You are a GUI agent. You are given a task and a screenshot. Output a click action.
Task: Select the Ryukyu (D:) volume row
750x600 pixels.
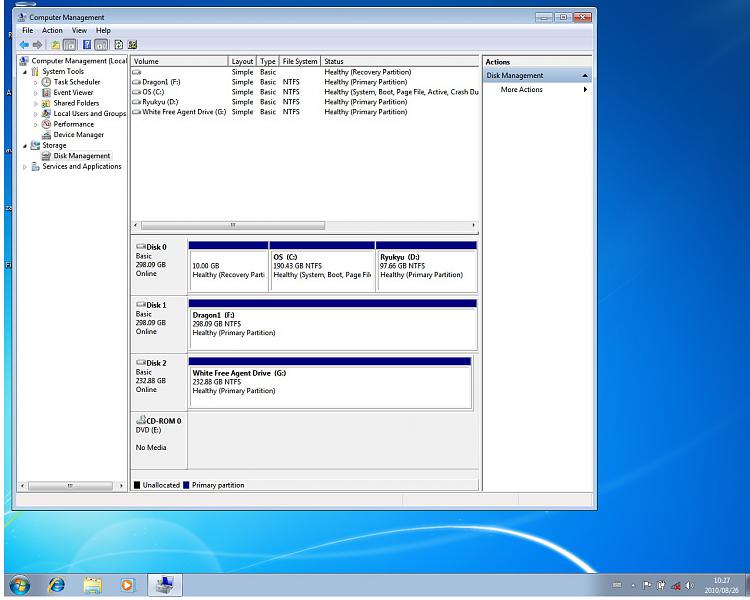coord(305,102)
